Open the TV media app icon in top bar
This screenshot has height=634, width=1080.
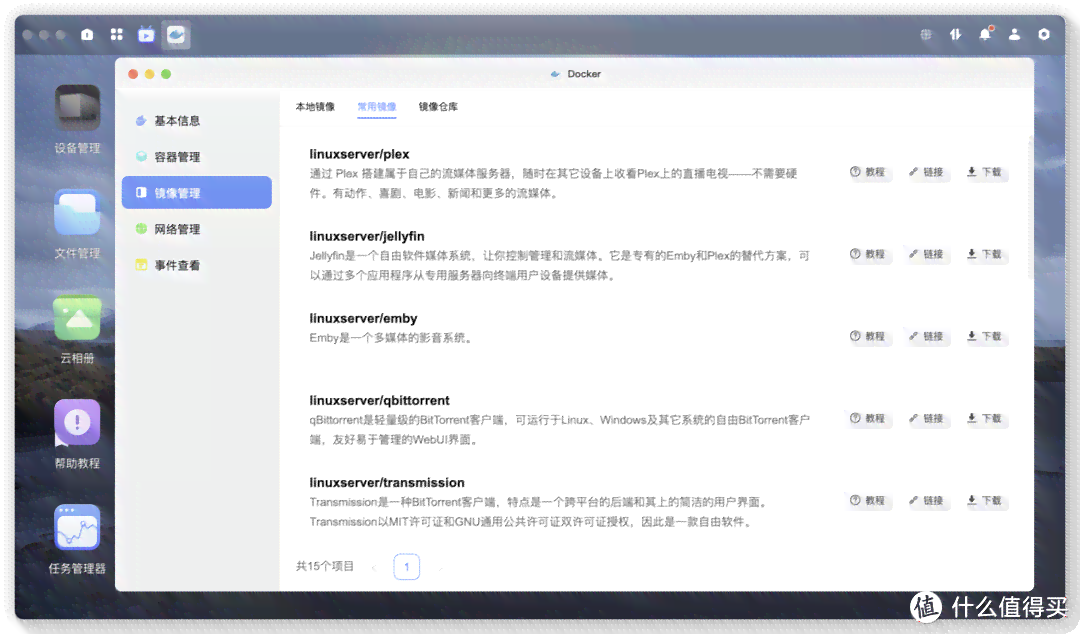point(146,34)
